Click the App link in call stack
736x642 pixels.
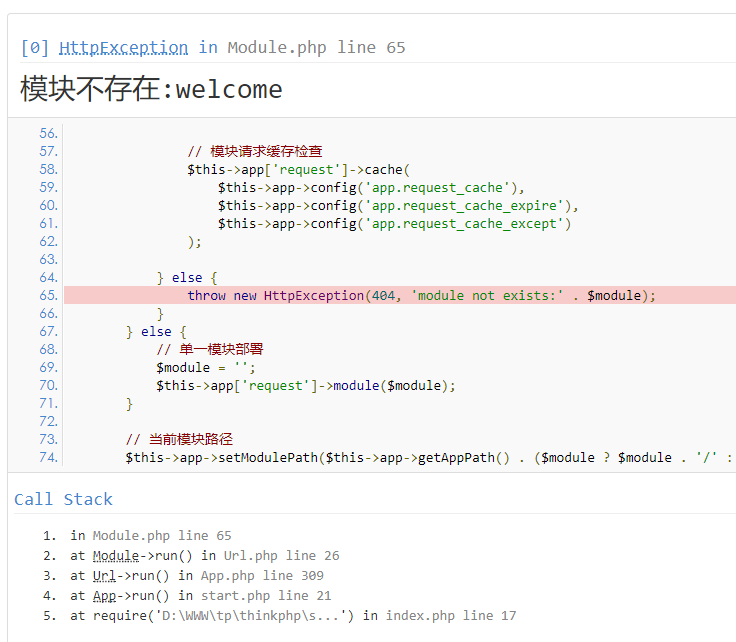tap(104, 596)
